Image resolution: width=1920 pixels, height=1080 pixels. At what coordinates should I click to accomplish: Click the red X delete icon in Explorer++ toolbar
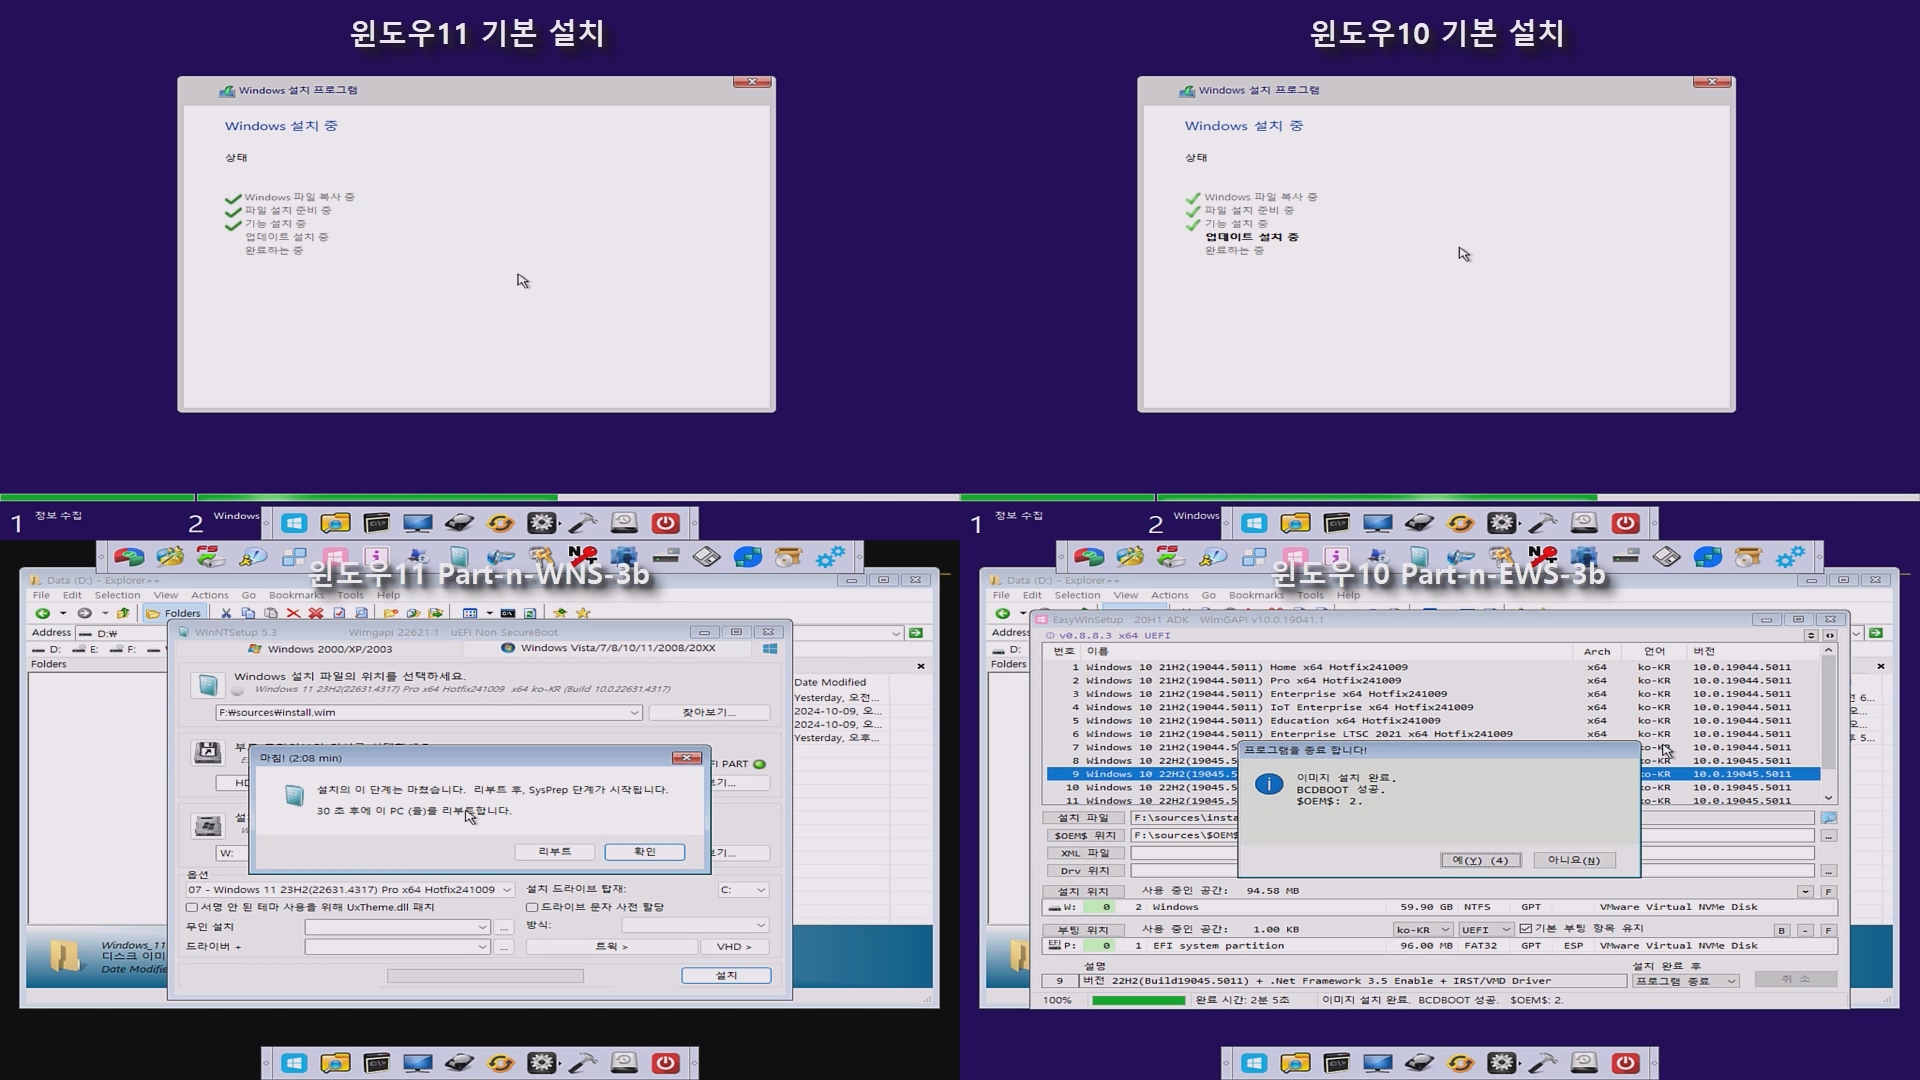tap(293, 613)
